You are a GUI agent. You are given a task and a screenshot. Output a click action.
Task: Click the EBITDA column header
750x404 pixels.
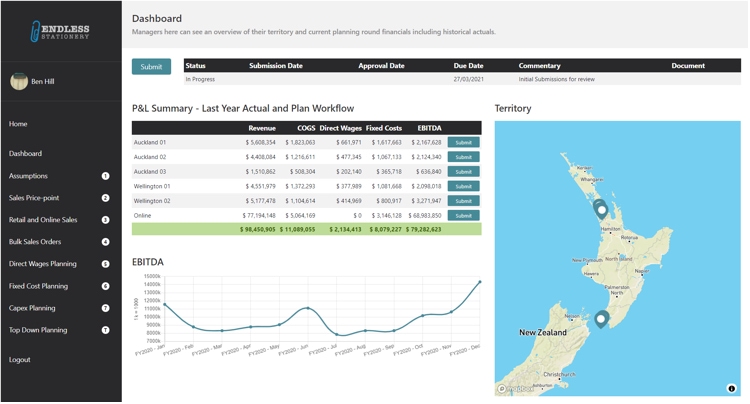(x=430, y=128)
